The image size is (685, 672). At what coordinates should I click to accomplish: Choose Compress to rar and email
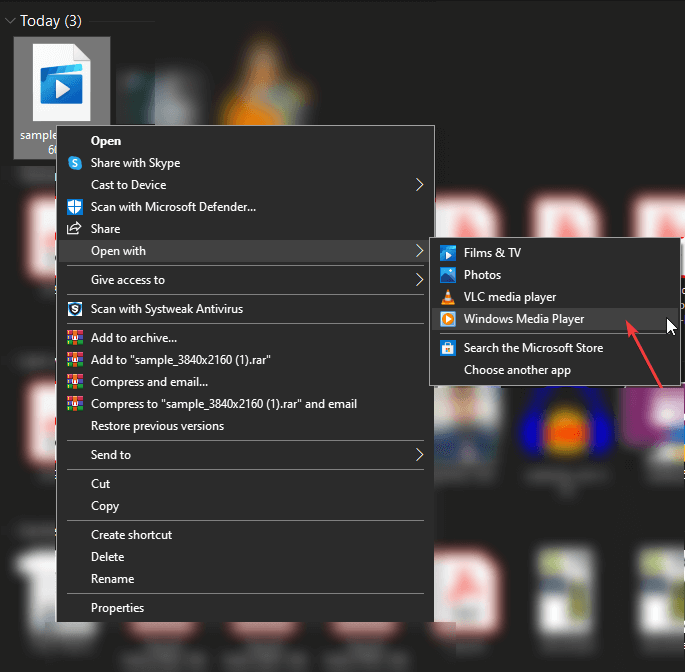[x=246, y=404]
